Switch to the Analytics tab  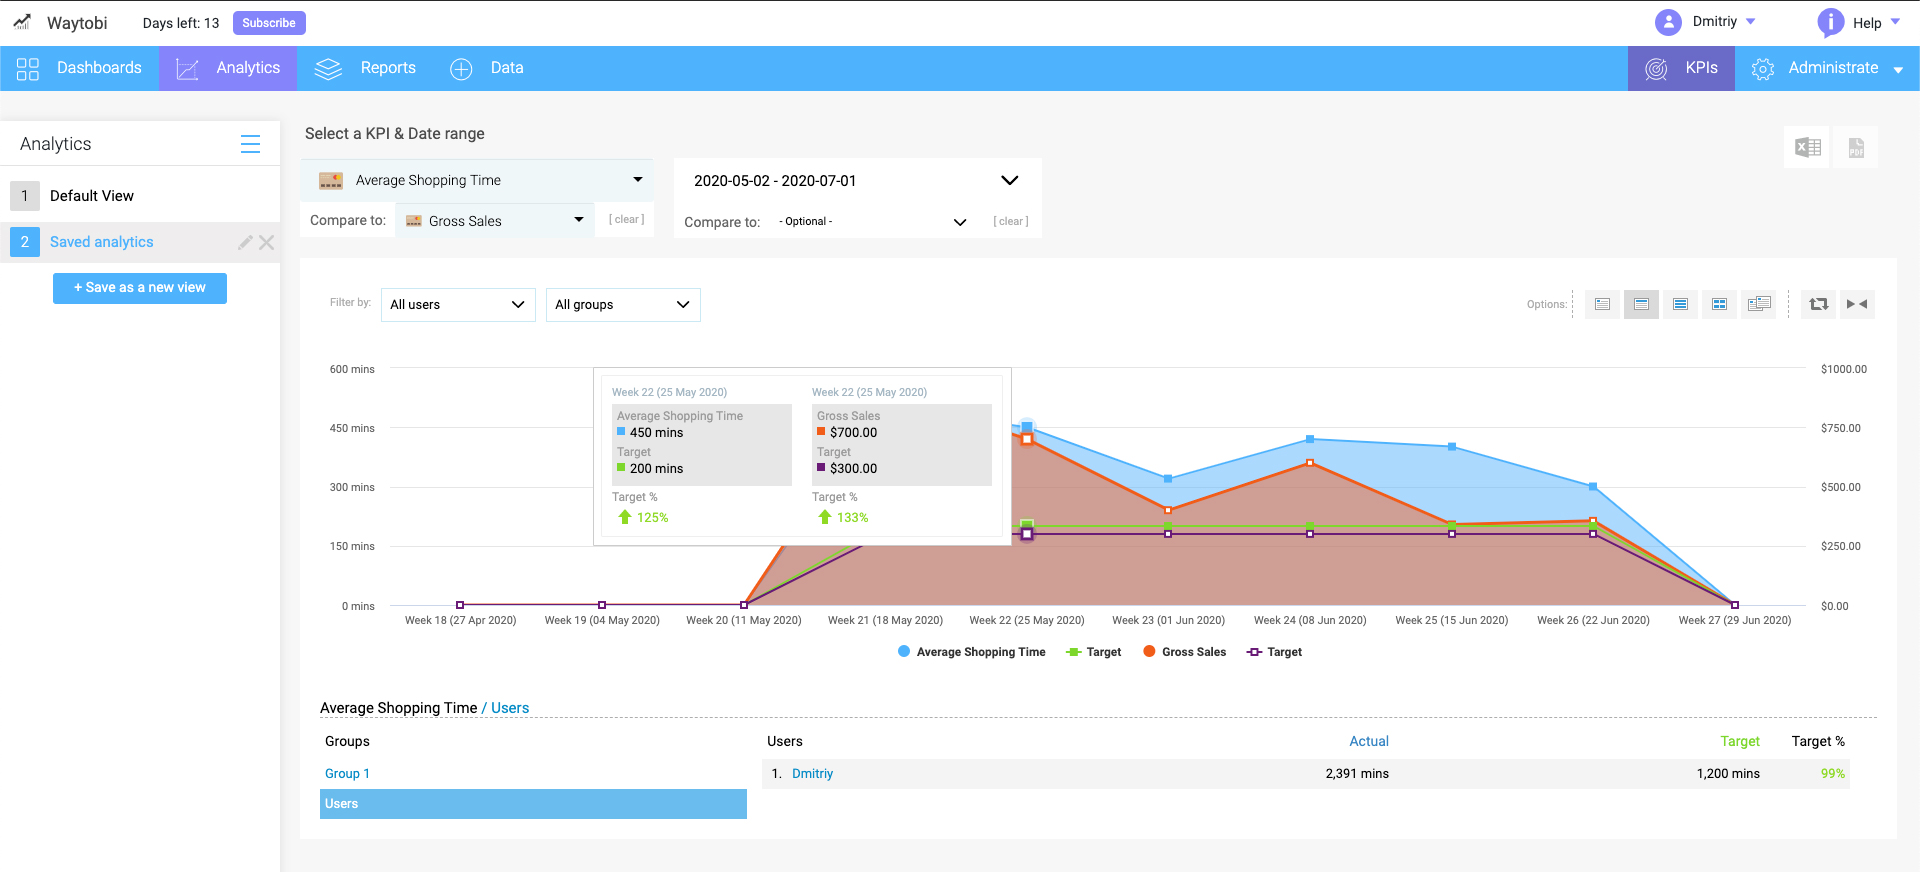[x=228, y=68]
